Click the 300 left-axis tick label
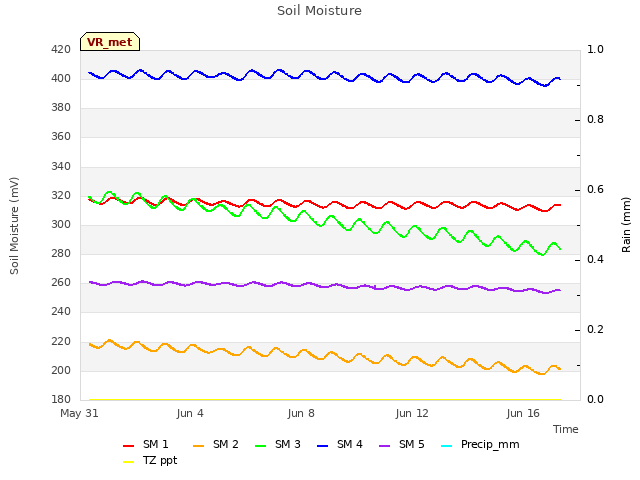 coord(61,224)
